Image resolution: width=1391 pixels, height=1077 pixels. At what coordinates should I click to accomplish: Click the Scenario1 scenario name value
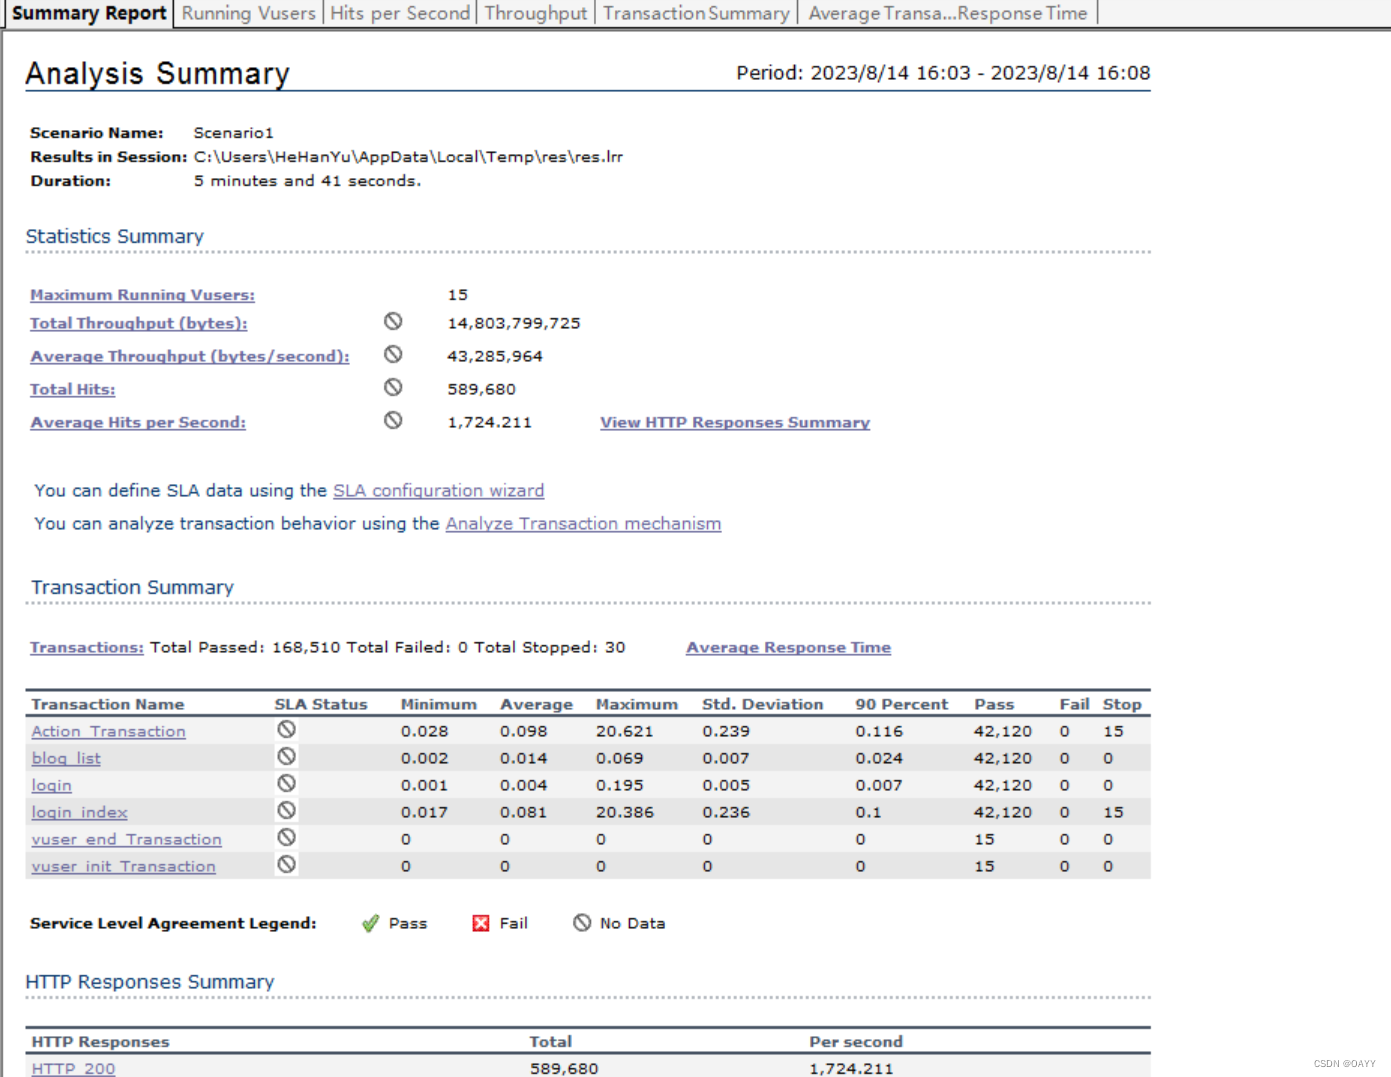(x=233, y=132)
